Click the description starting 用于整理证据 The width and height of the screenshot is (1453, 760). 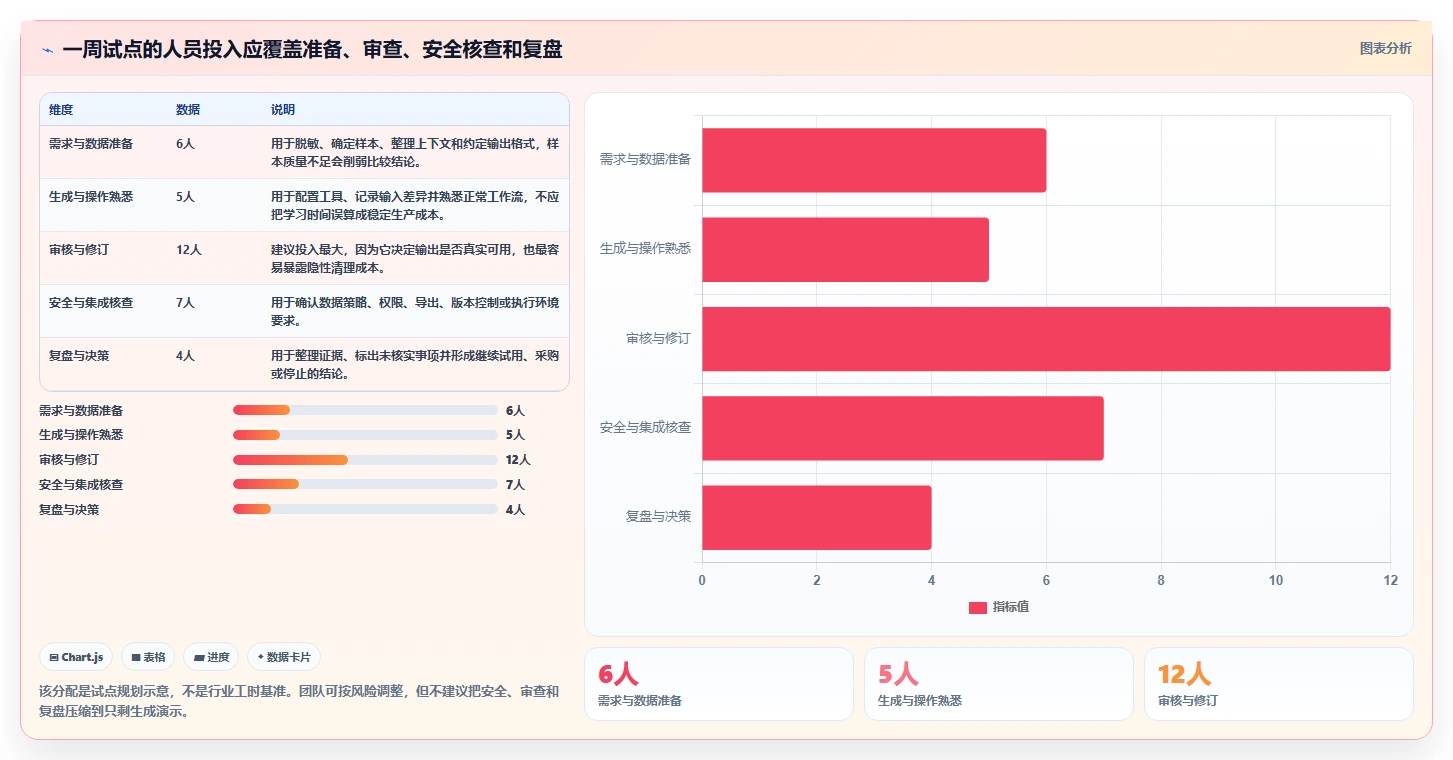(x=415, y=364)
